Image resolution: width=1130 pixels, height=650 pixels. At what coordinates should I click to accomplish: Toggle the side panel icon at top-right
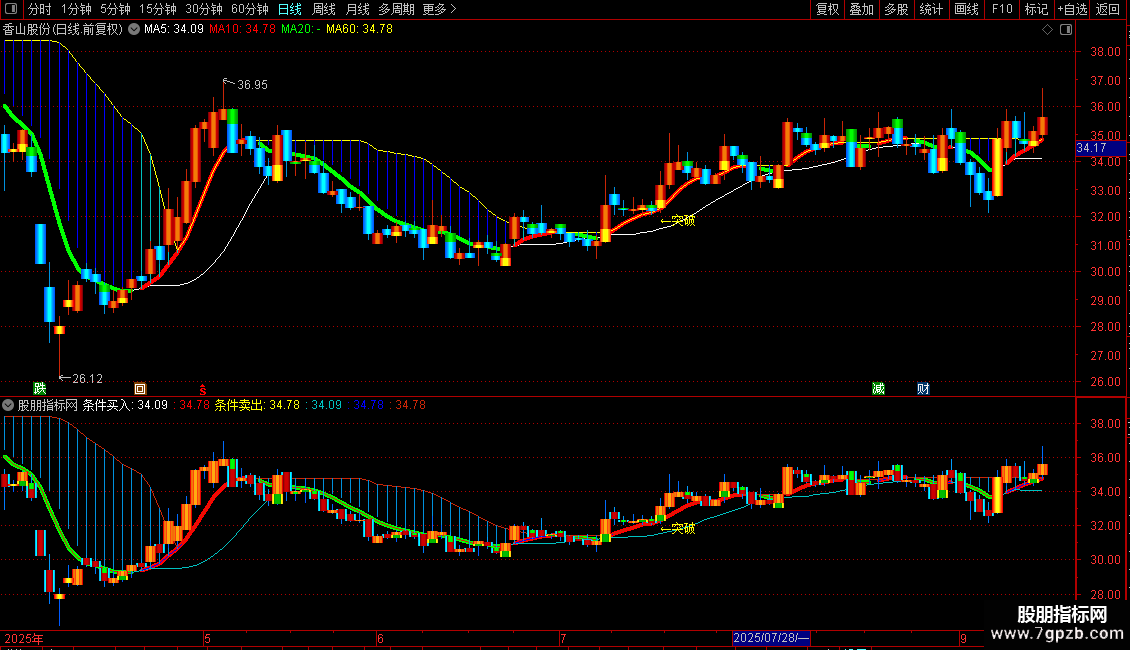pos(1066,29)
